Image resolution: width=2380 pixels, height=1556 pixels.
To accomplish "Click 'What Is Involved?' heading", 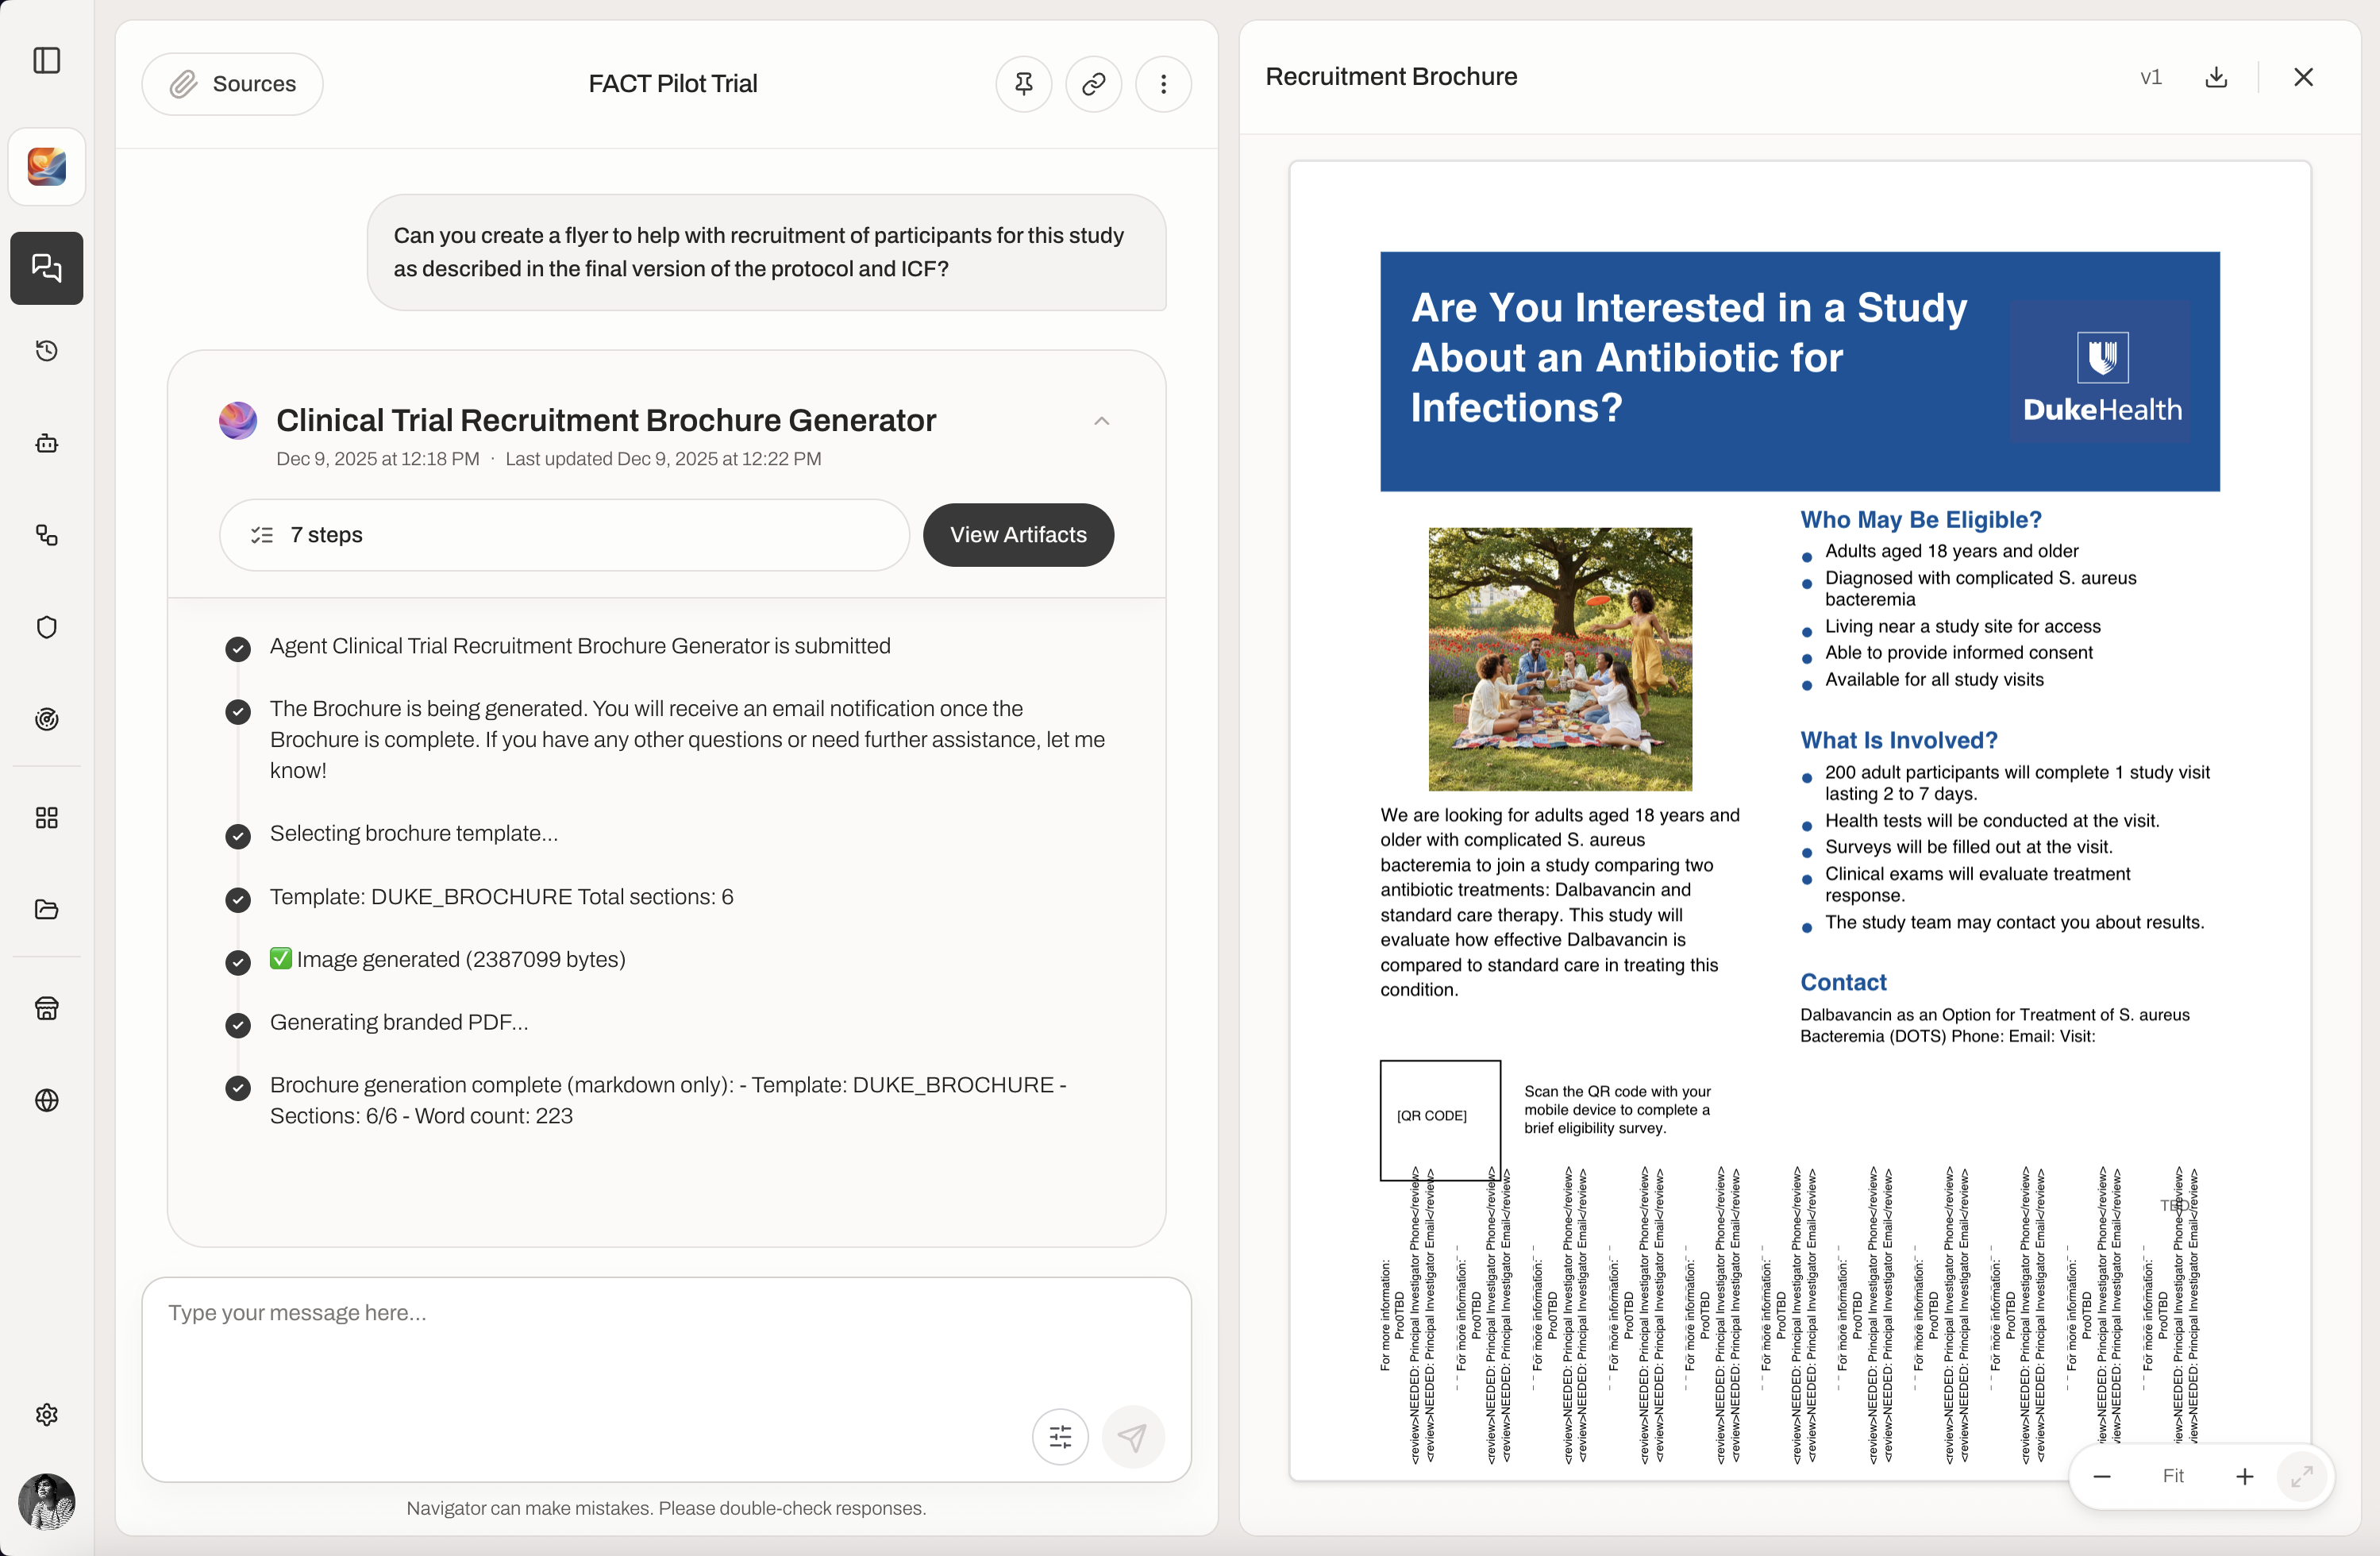I will (1898, 741).
